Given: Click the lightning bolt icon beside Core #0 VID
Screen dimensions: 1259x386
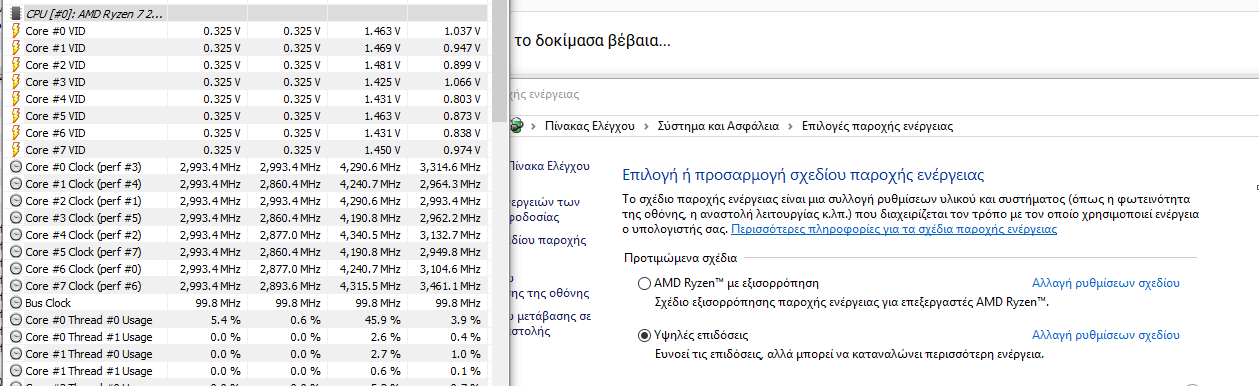Looking at the screenshot, I should [x=16, y=31].
